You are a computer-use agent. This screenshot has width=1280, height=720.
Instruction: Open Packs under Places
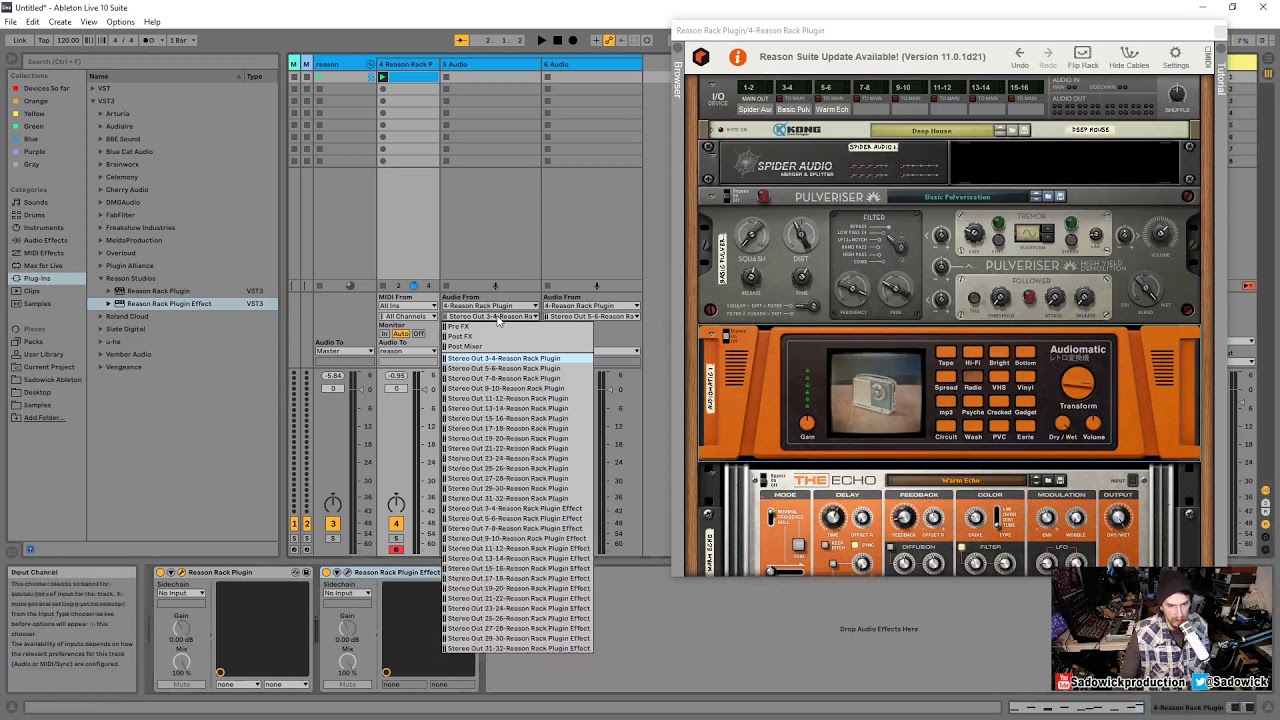(33, 341)
